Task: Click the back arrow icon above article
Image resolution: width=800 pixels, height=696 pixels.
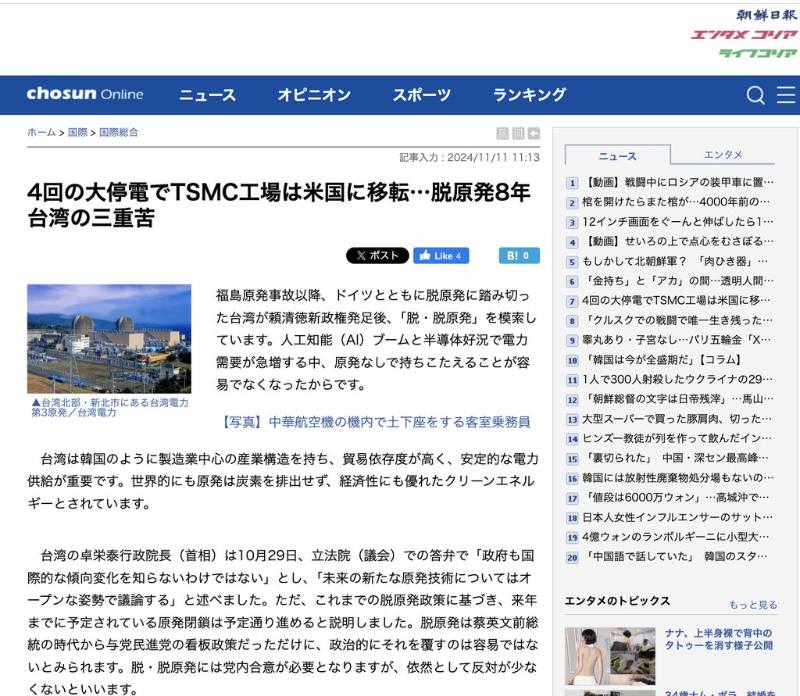Action: point(534,133)
